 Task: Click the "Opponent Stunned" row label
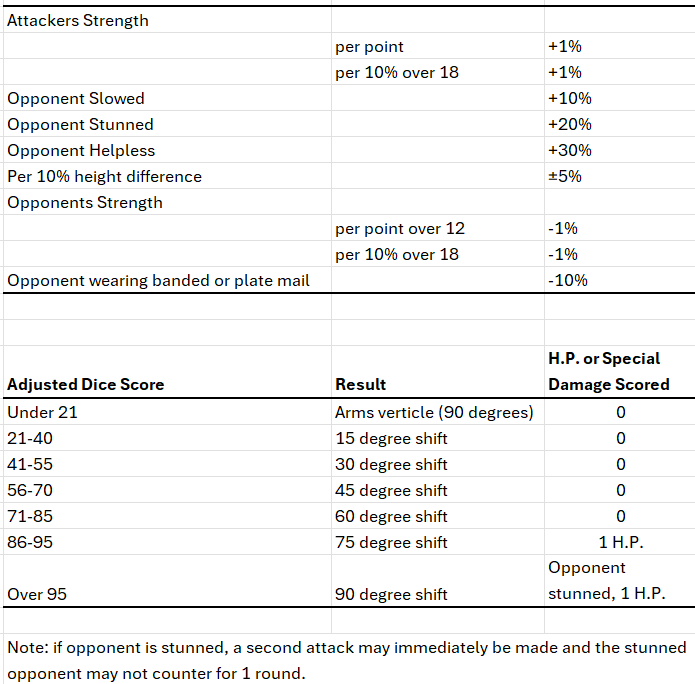coord(80,125)
